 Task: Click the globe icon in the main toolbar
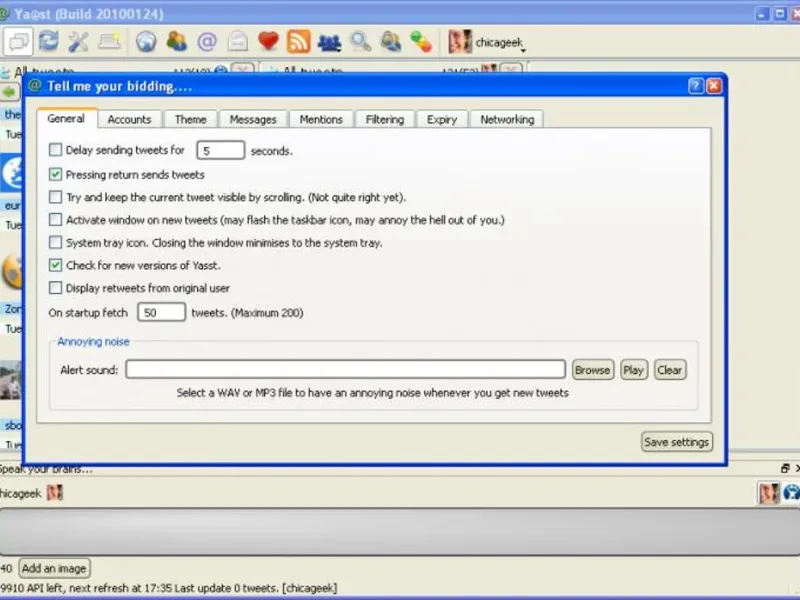click(145, 41)
